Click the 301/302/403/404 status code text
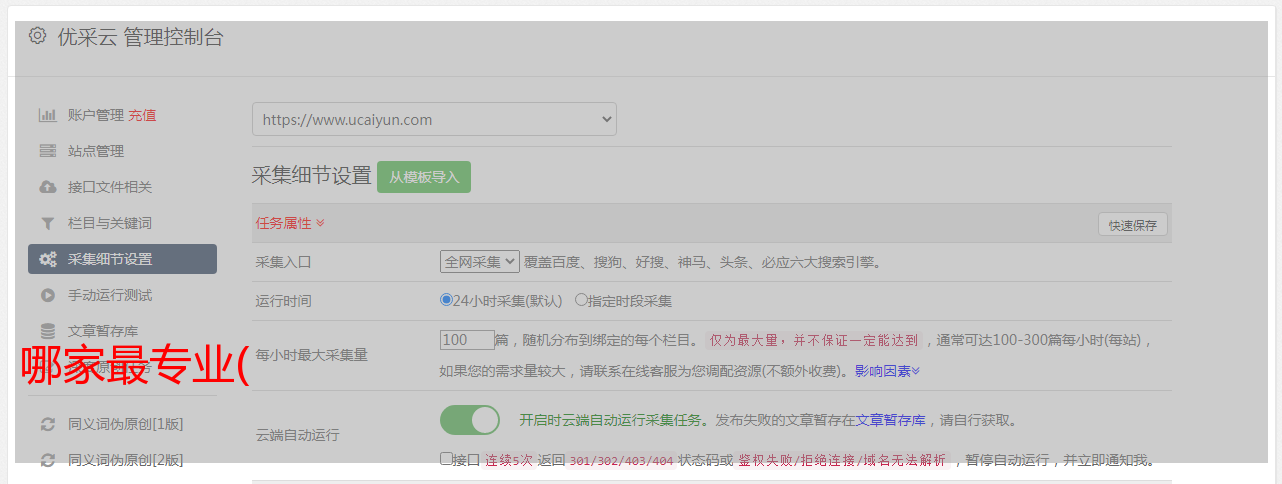Viewport: 1282px width, 484px height. pos(622,461)
